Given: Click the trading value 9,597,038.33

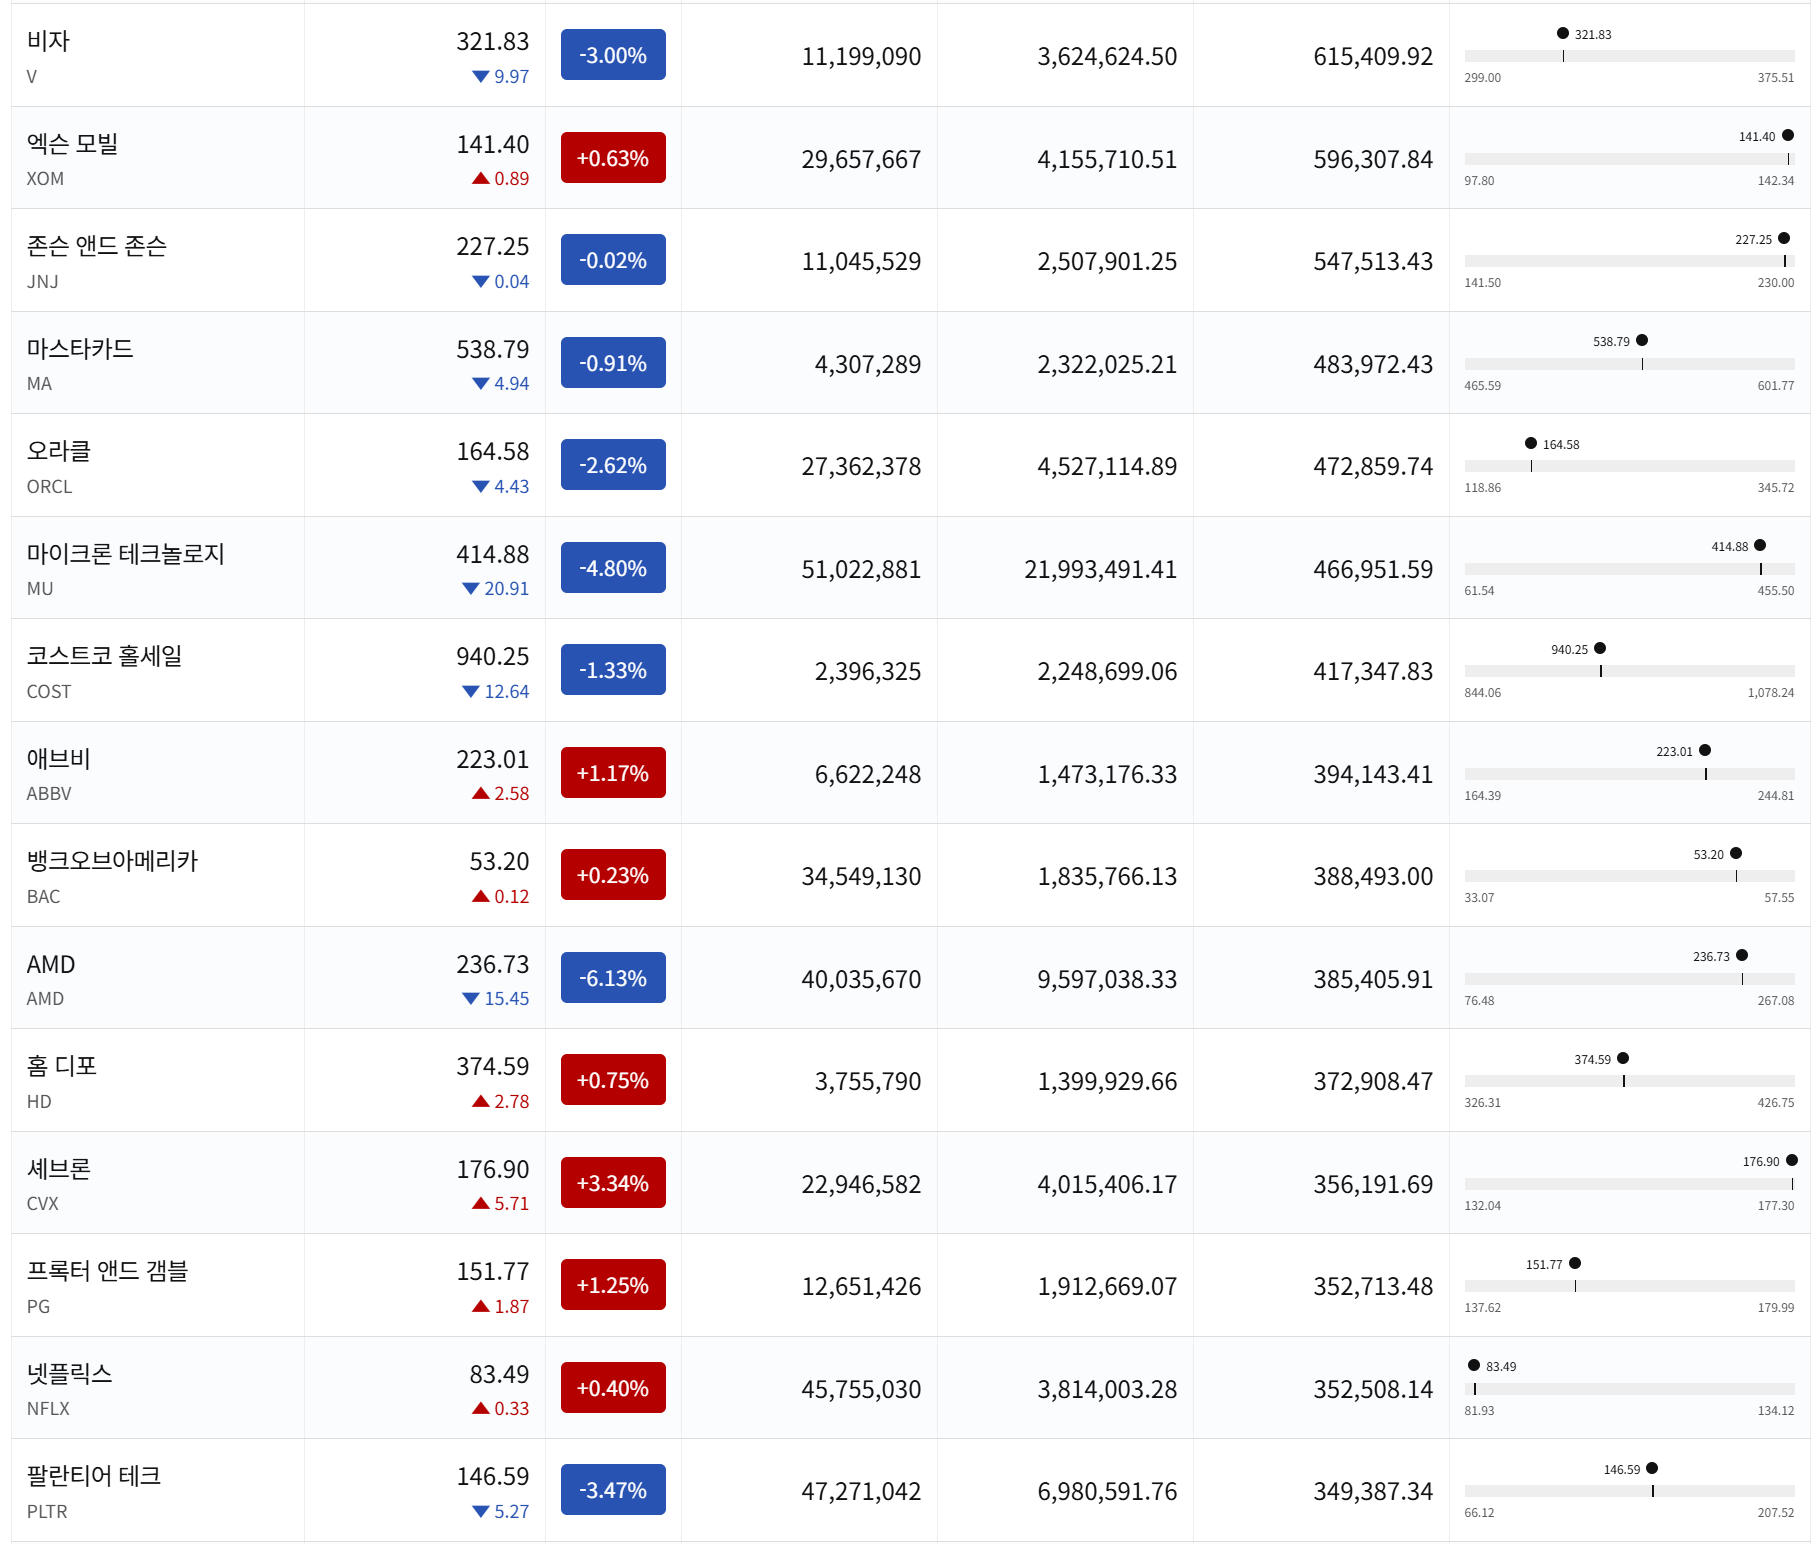Looking at the screenshot, I should pyautogui.click(x=1107, y=980).
